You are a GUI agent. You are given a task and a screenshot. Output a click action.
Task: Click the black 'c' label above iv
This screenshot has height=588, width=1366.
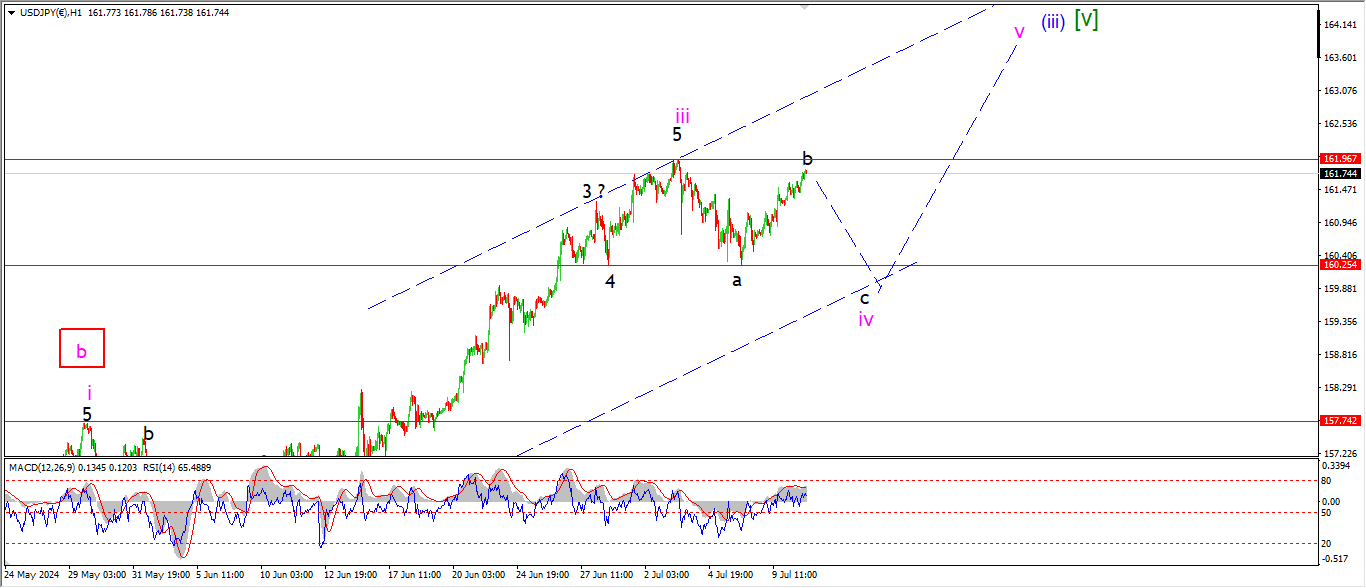865,298
